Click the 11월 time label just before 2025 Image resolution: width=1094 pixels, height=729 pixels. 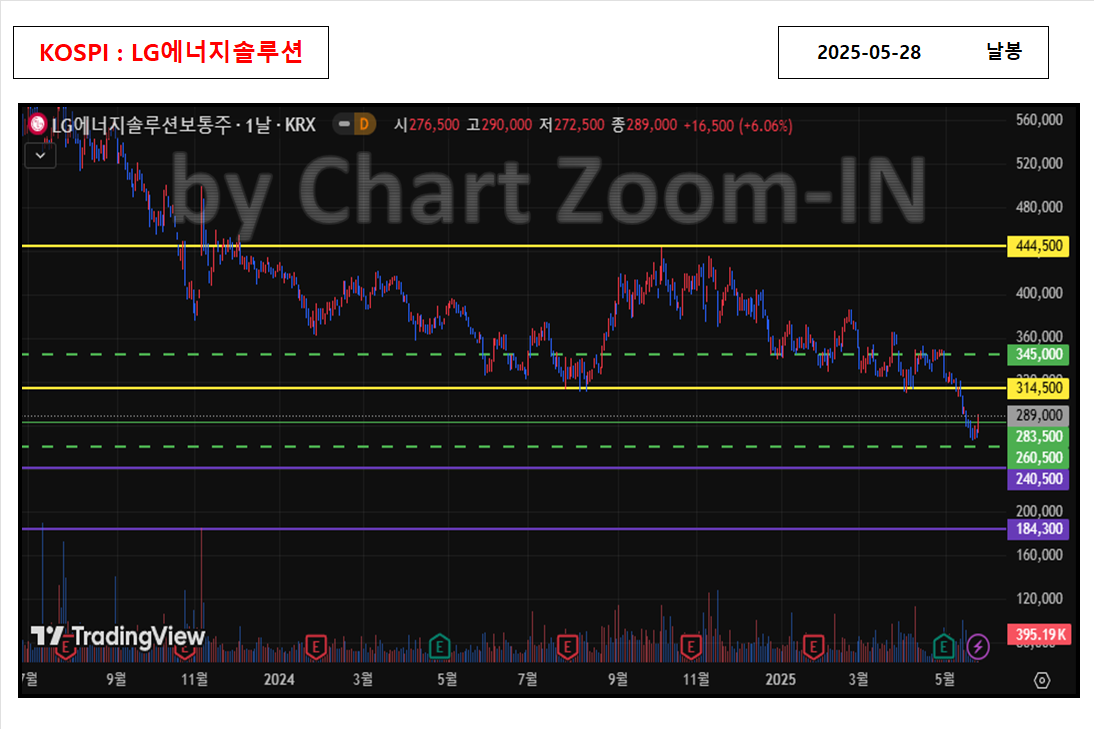tap(696, 679)
